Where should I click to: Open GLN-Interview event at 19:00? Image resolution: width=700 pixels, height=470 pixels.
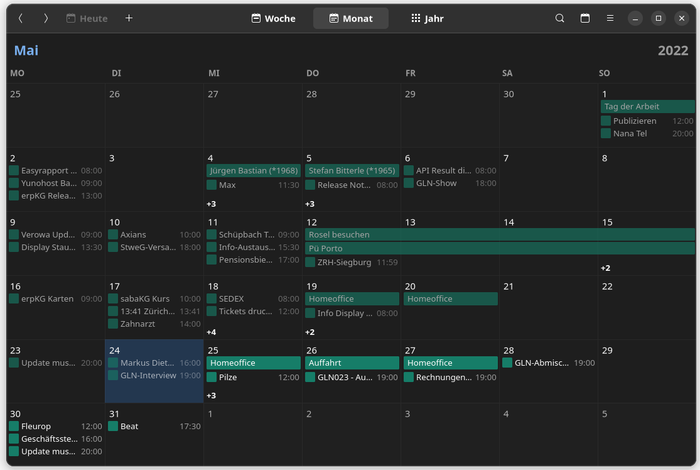[154, 375]
